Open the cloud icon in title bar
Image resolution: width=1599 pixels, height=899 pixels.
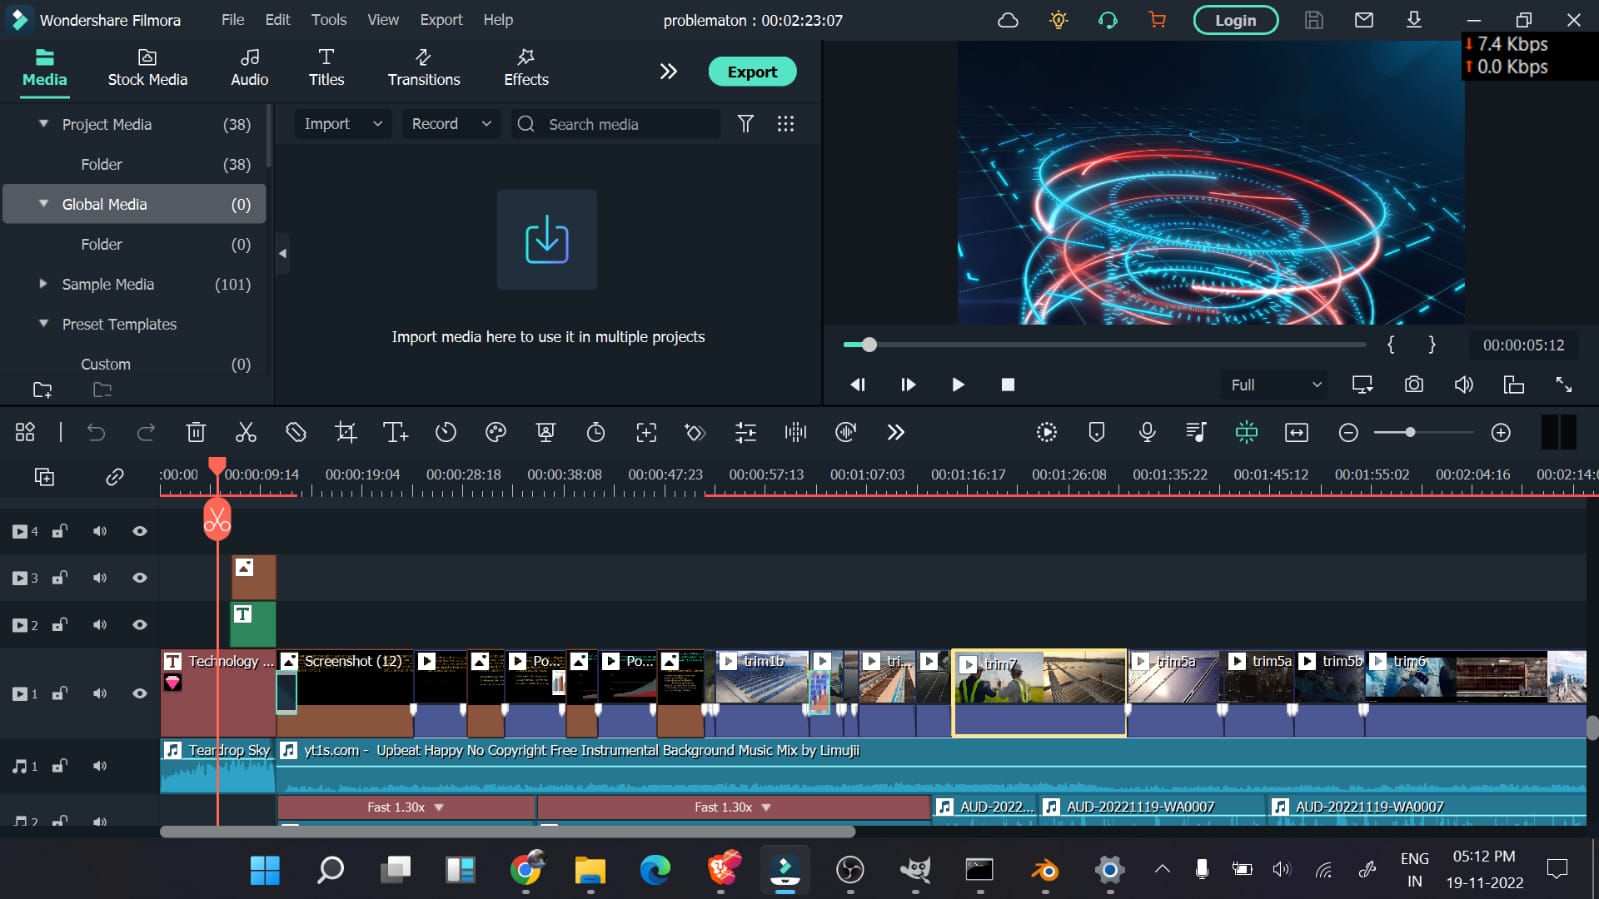[x=1008, y=20]
